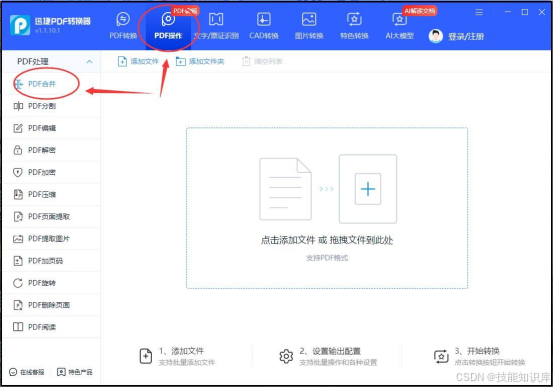
Task: Click the 迅捷PDF转换器 logo
Action: (x=20, y=25)
